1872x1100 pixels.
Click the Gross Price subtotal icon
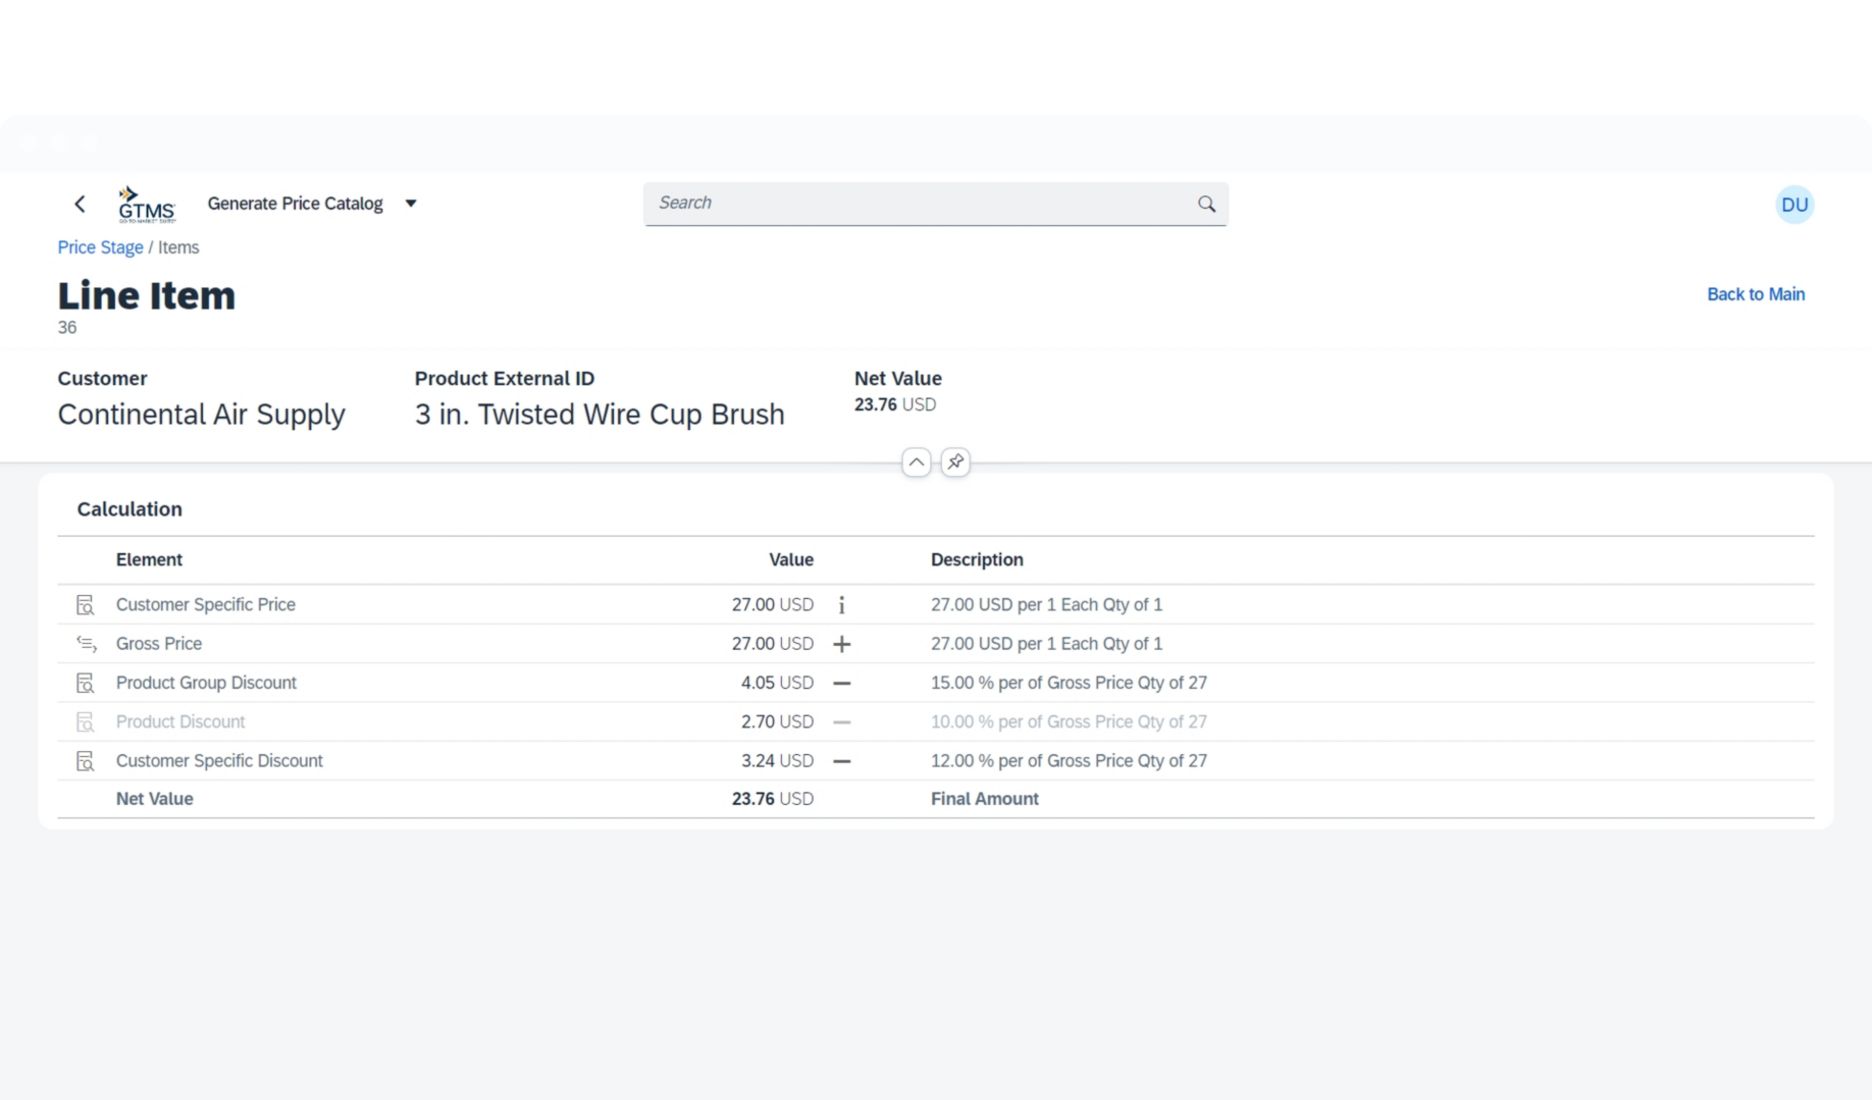[86, 644]
